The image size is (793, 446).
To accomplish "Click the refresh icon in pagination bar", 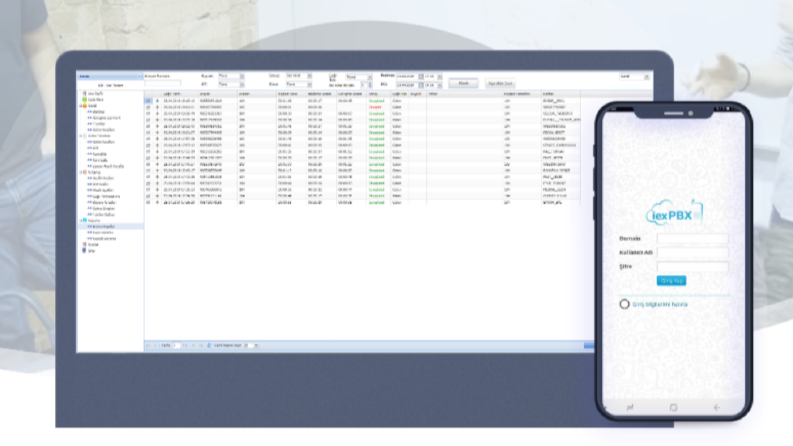I will tap(209, 345).
